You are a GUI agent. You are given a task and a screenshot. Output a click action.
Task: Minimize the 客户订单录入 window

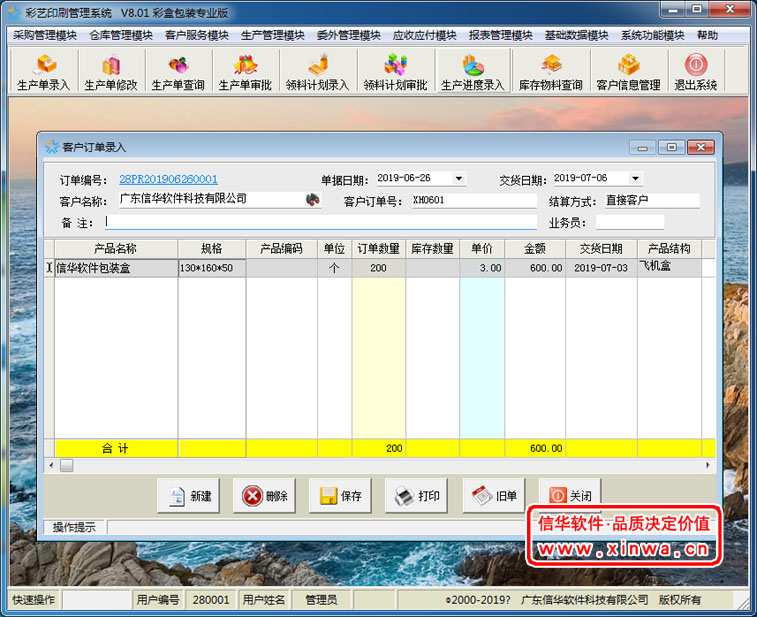click(643, 147)
